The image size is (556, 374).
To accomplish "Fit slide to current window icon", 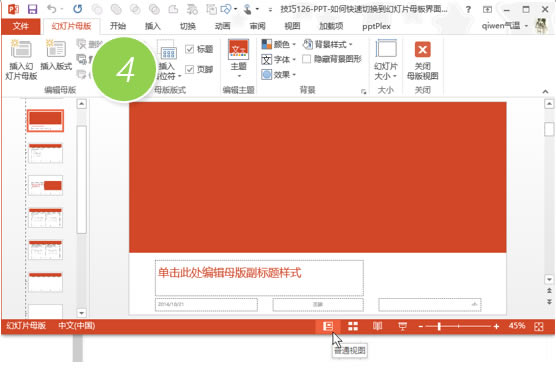I will tap(538, 326).
